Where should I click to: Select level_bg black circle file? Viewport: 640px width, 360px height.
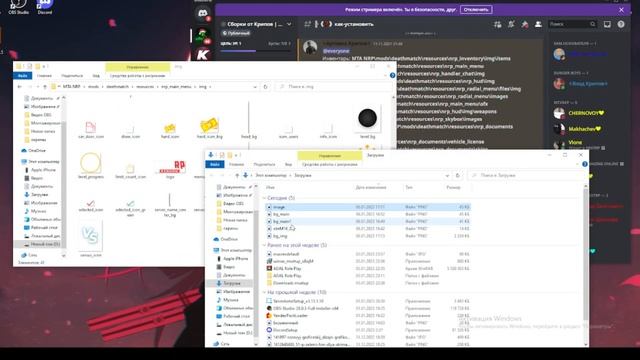pyautogui.click(x=367, y=122)
